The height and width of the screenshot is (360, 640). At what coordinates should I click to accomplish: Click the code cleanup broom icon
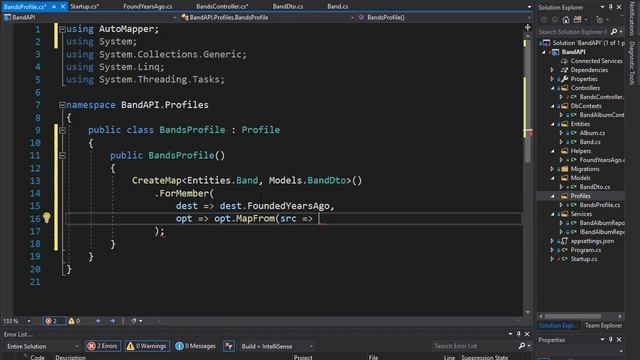click(x=133, y=321)
